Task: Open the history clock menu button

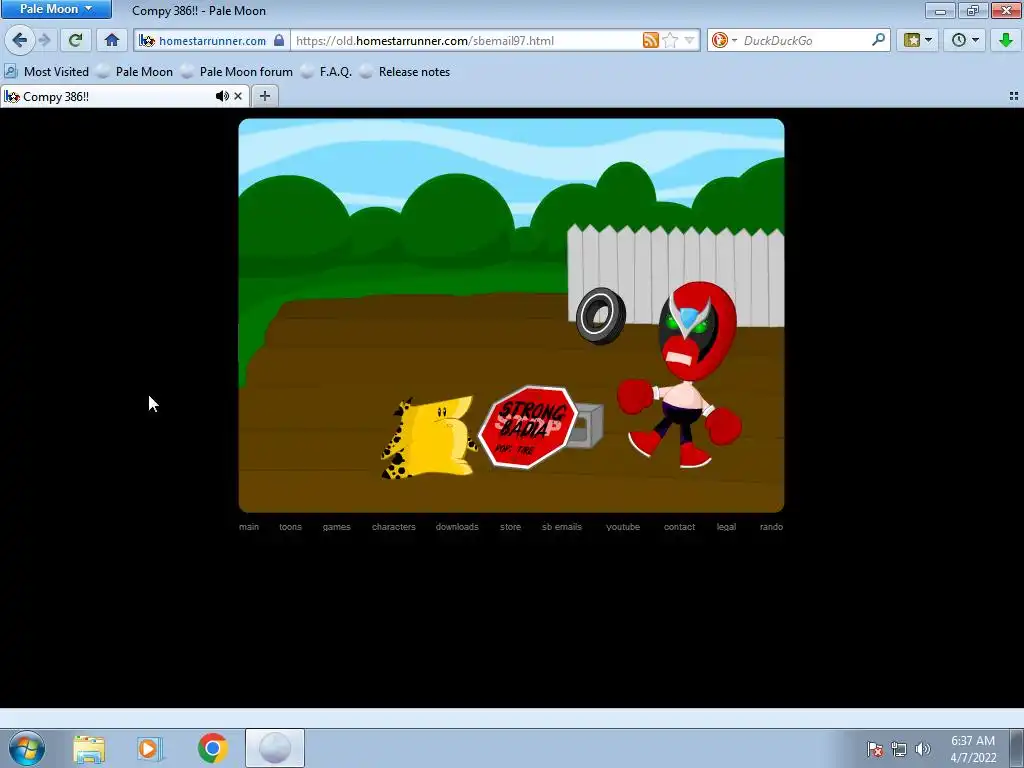Action: pyautogui.click(x=965, y=40)
